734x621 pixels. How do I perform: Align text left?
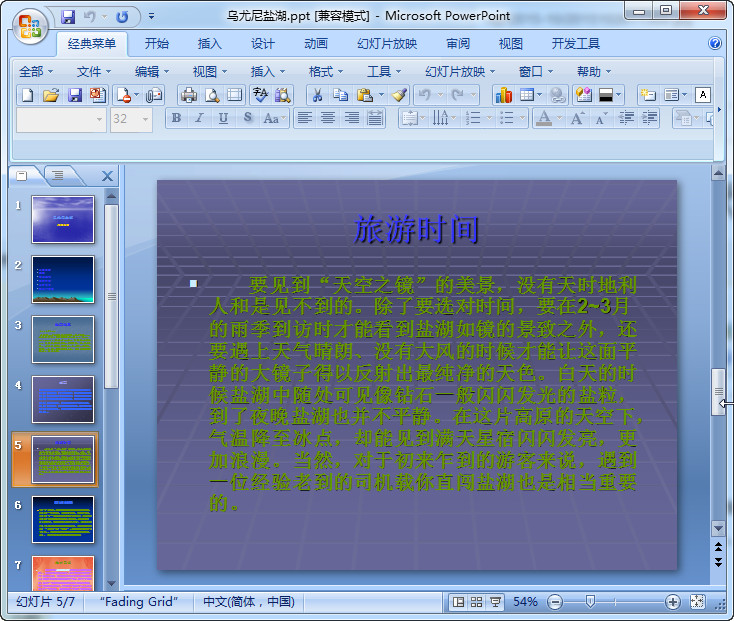[x=305, y=118]
